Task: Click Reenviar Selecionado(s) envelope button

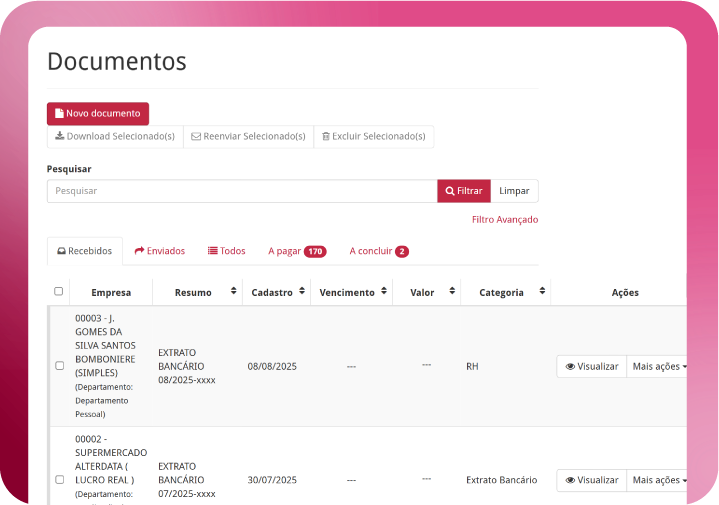Action: [248, 136]
